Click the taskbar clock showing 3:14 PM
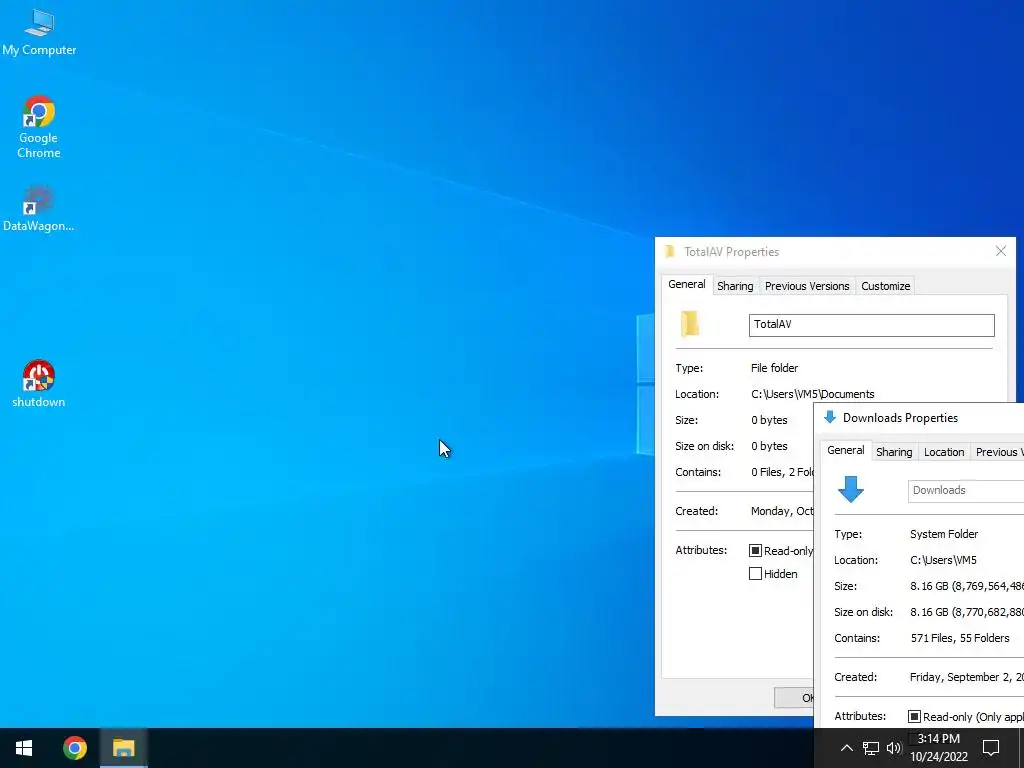The height and width of the screenshot is (768, 1024). (x=938, y=739)
